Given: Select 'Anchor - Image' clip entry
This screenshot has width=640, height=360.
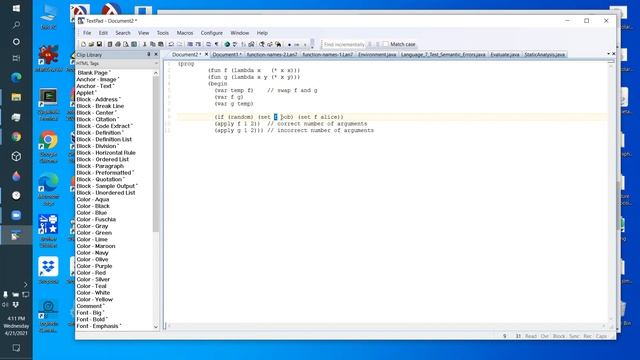Looking at the screenshot, I should tap(98, 80).
